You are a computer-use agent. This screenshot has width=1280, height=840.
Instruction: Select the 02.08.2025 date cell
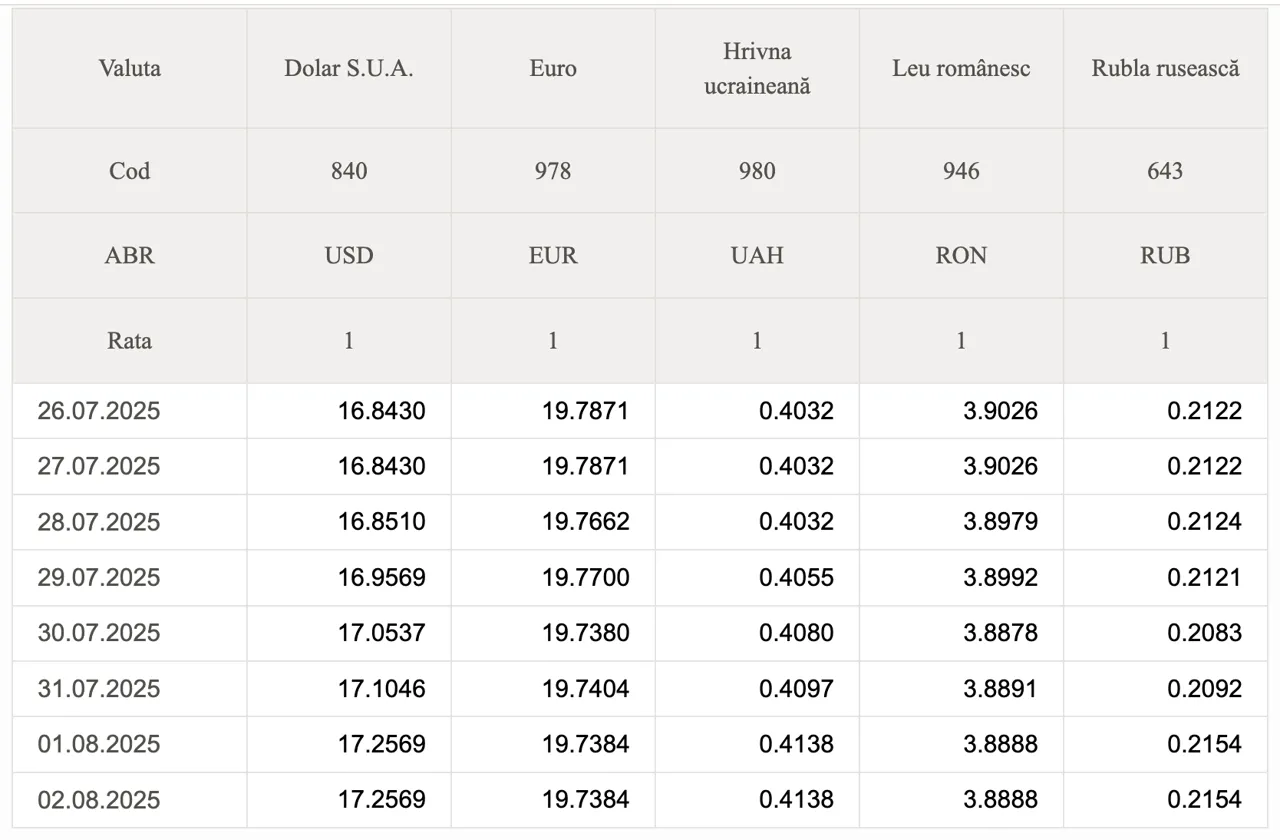click(99, 800)
